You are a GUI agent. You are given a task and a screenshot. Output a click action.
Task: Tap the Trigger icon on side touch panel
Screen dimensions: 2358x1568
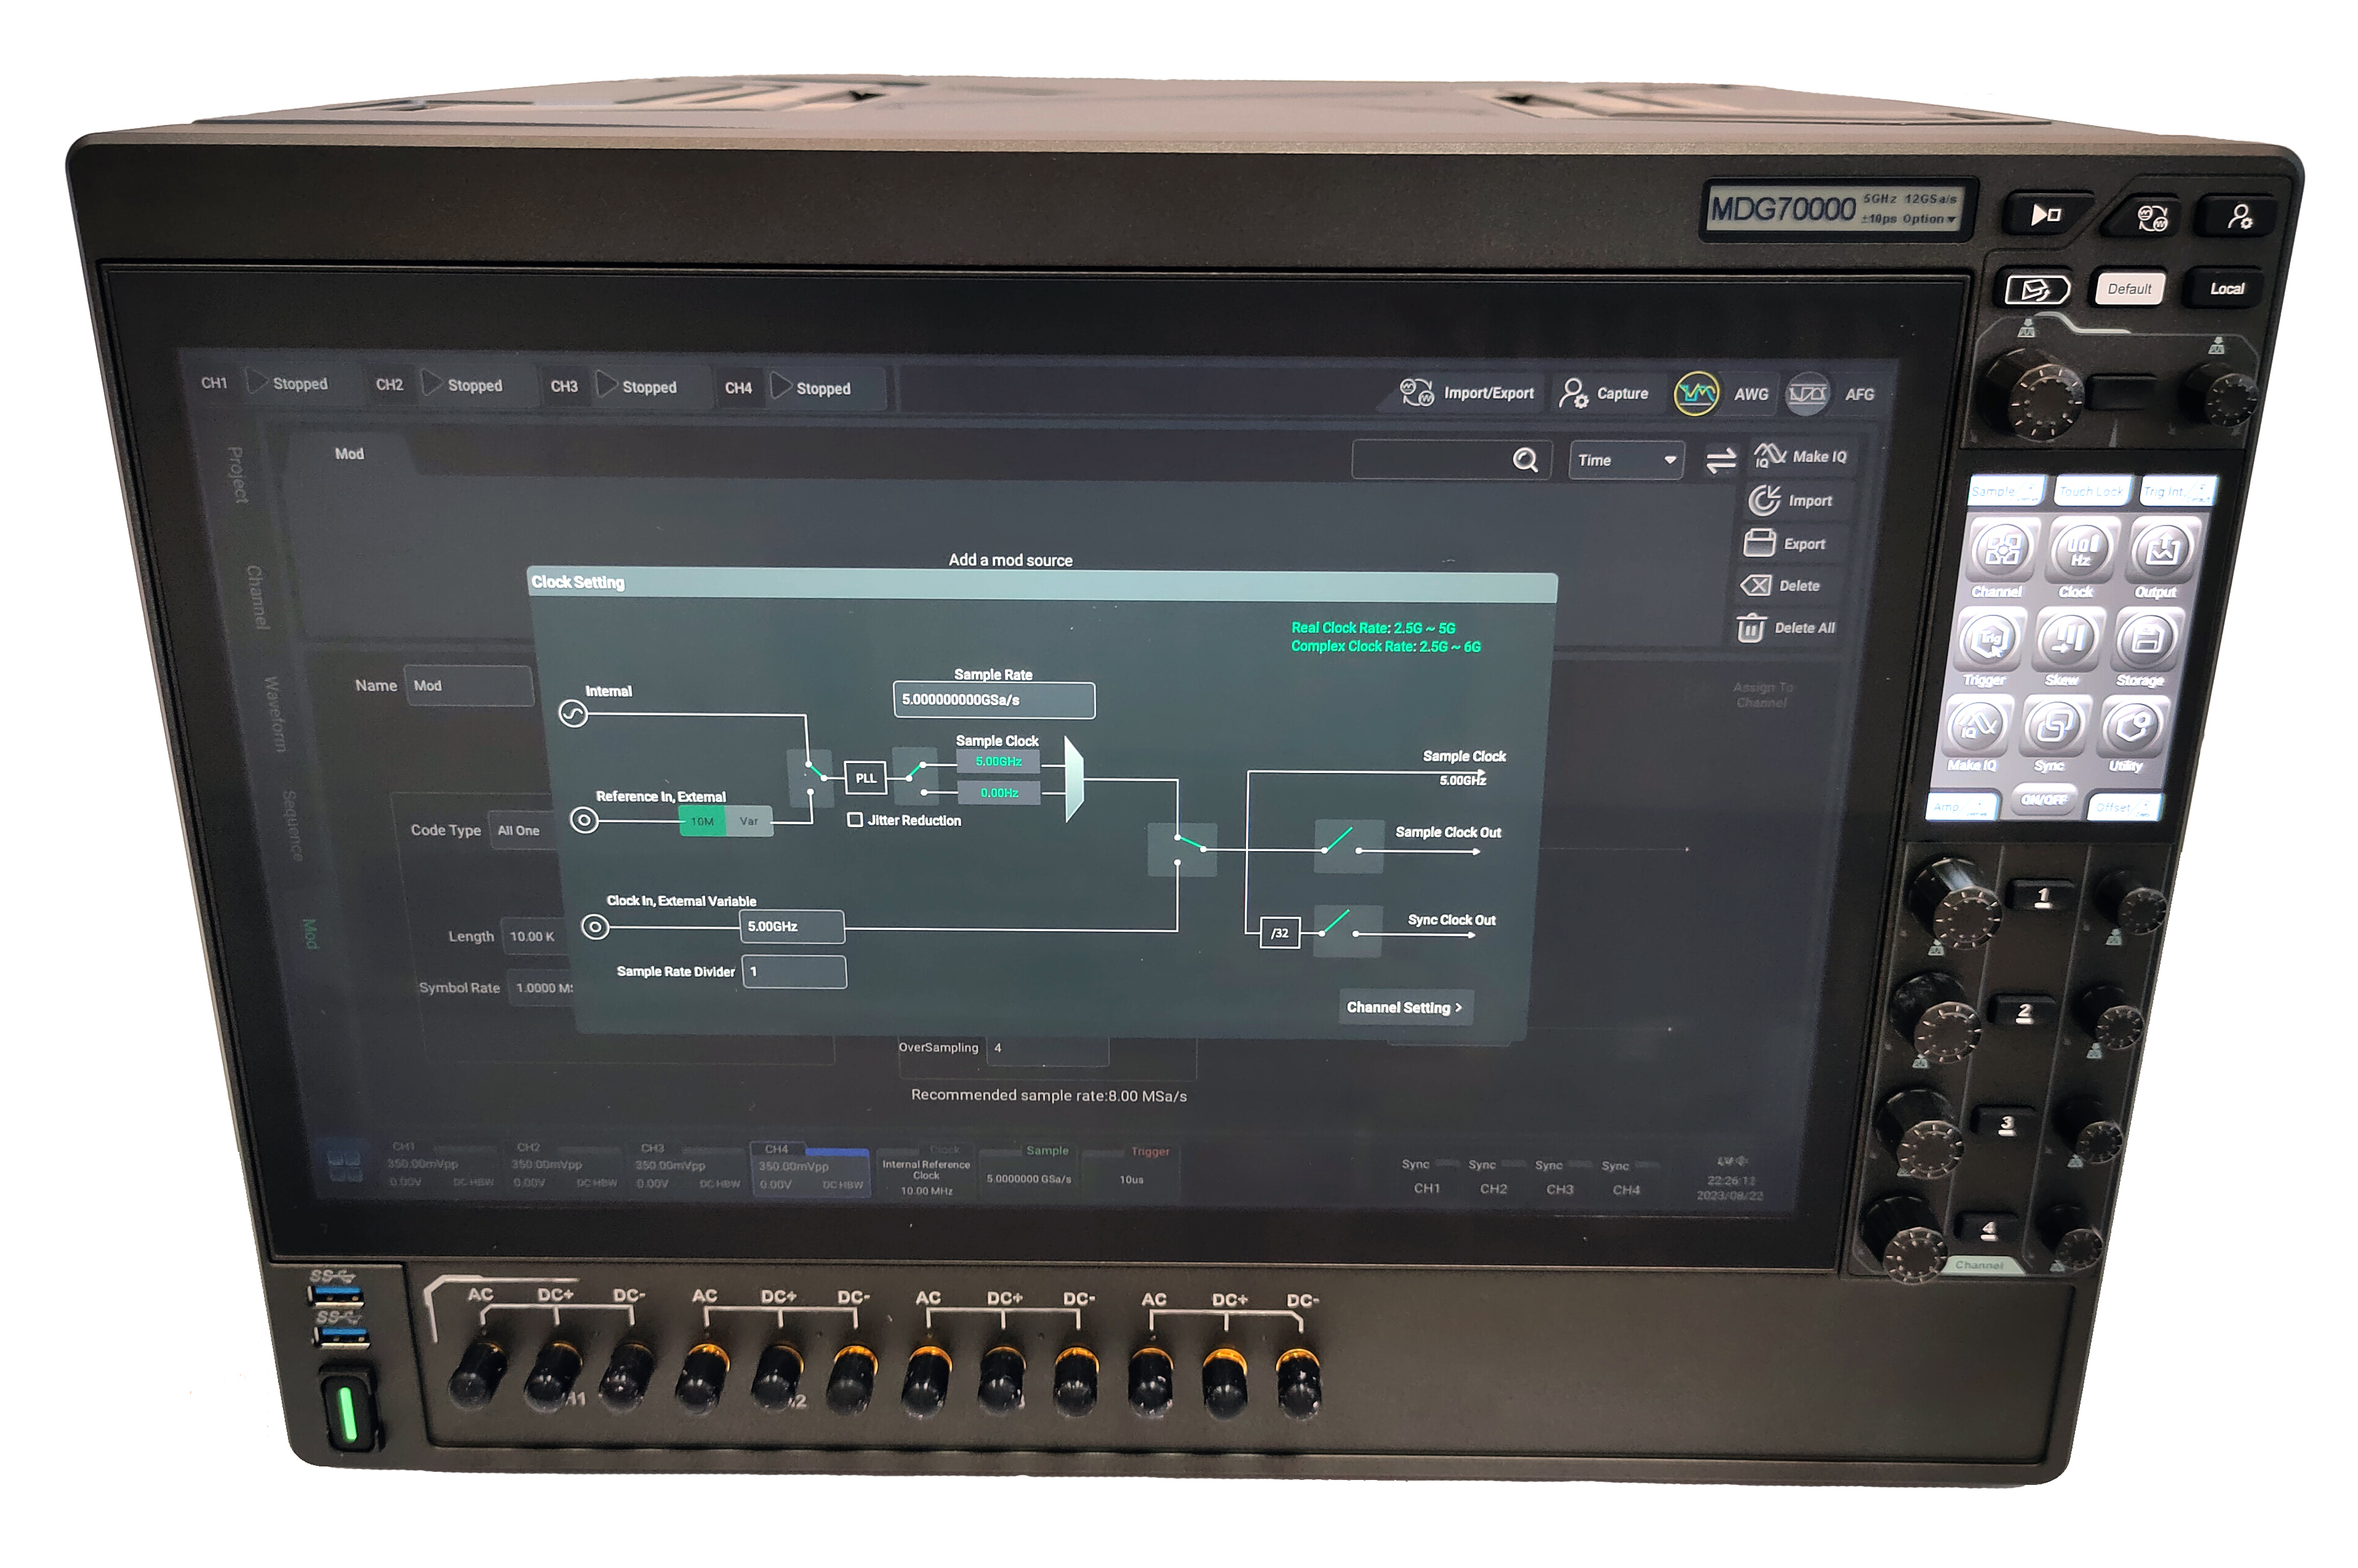[1989, 638]
